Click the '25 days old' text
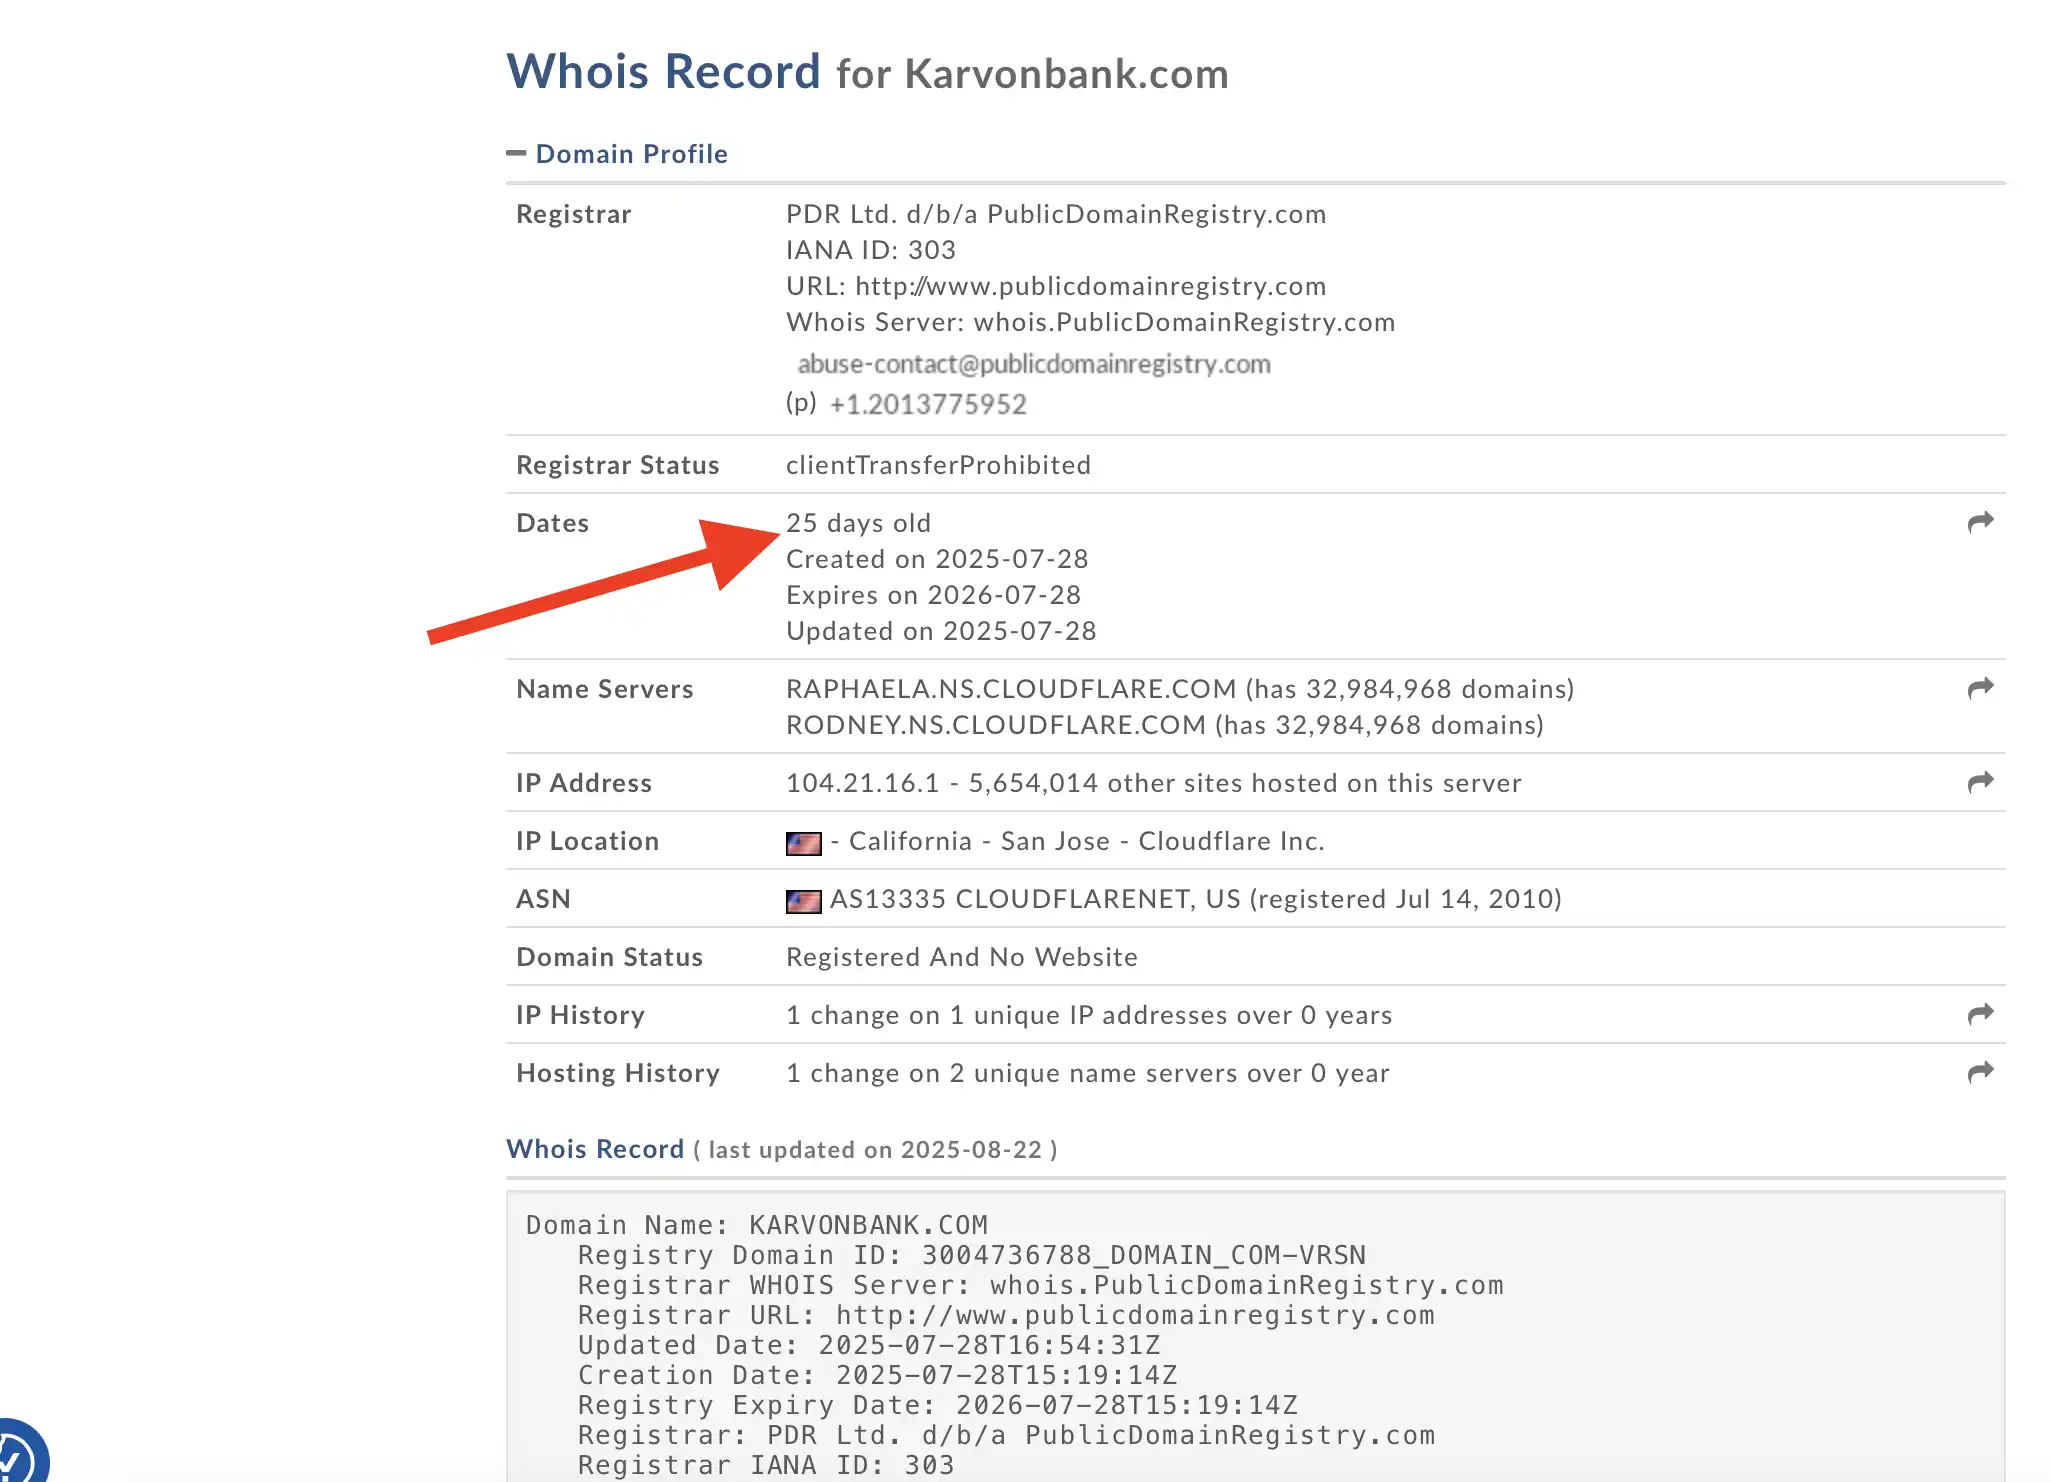The image size is (2052, 1482). [x=858, y=523]
